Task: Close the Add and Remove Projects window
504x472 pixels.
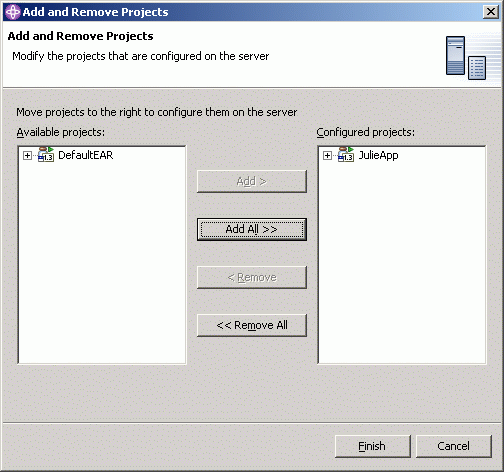Action: click(491, 12)
